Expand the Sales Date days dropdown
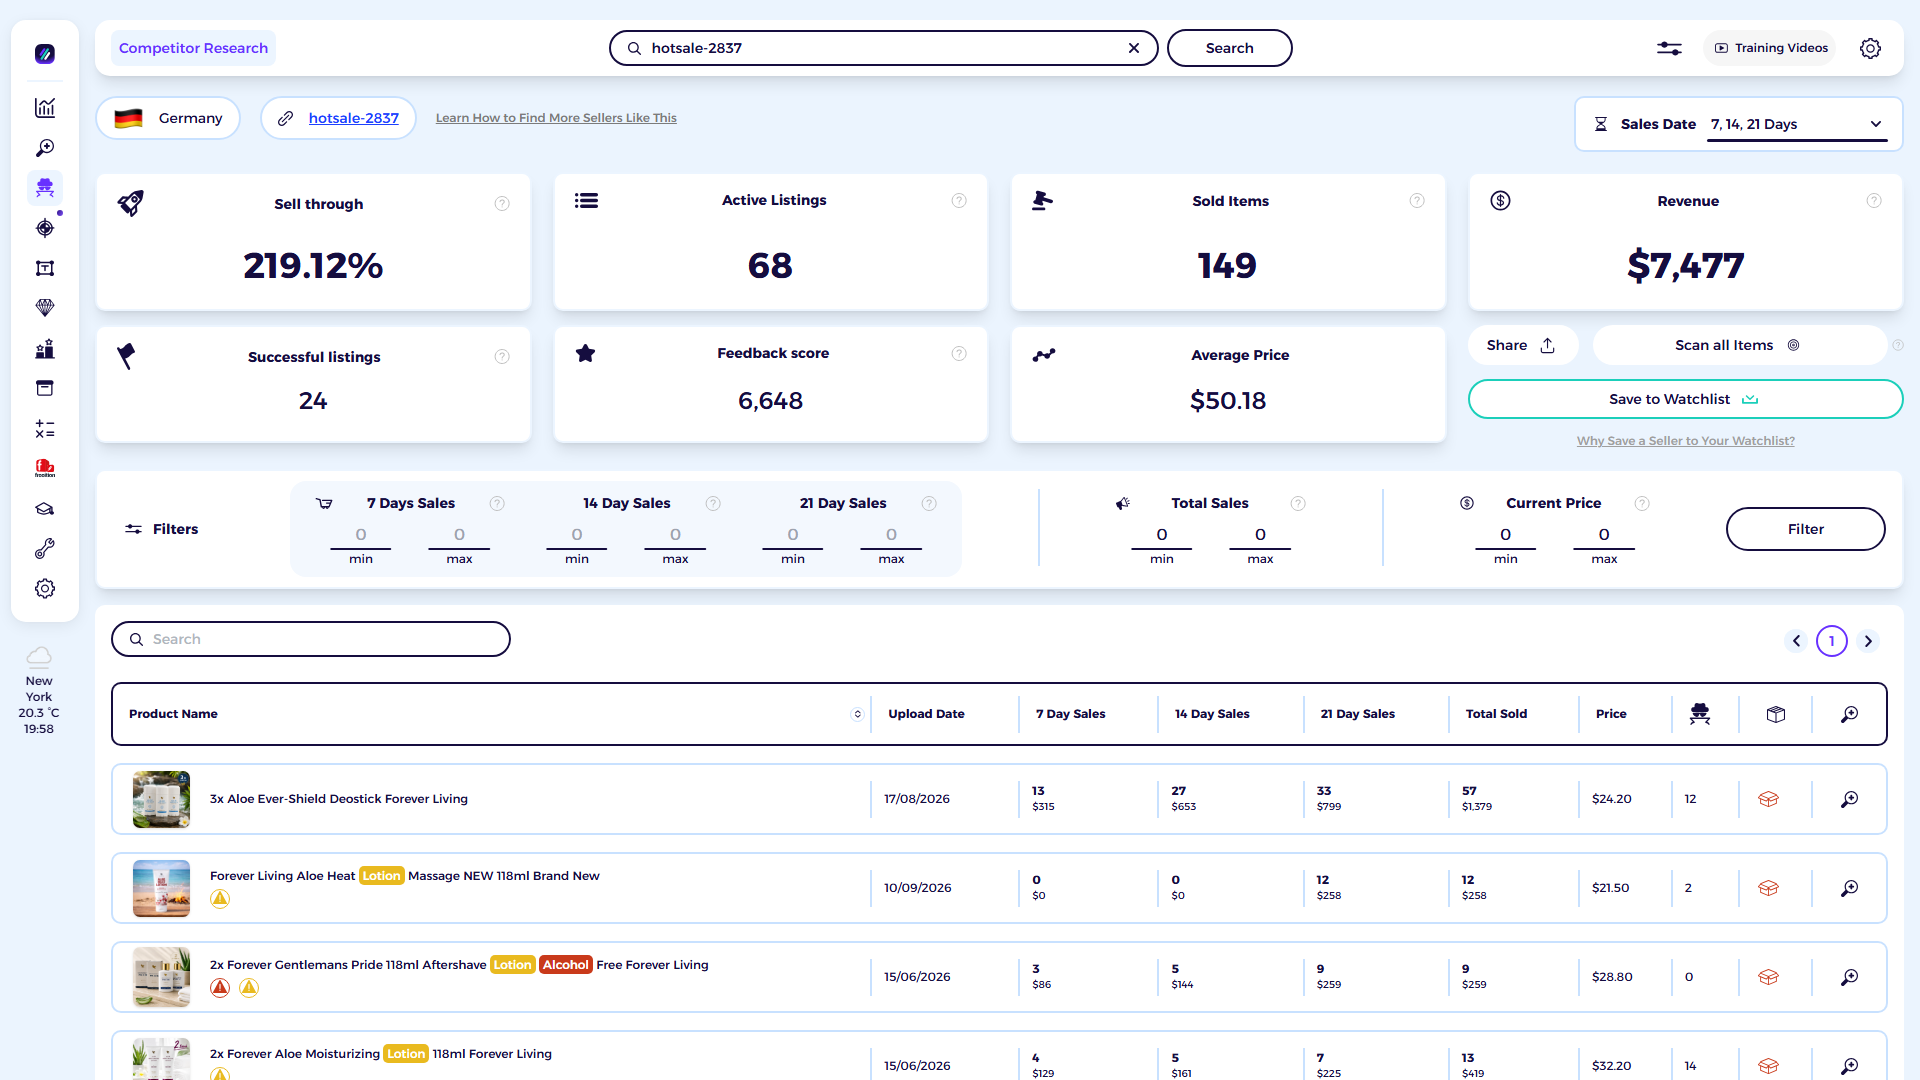The height and width of the screenshot is (1080, 1920). 1796,124
